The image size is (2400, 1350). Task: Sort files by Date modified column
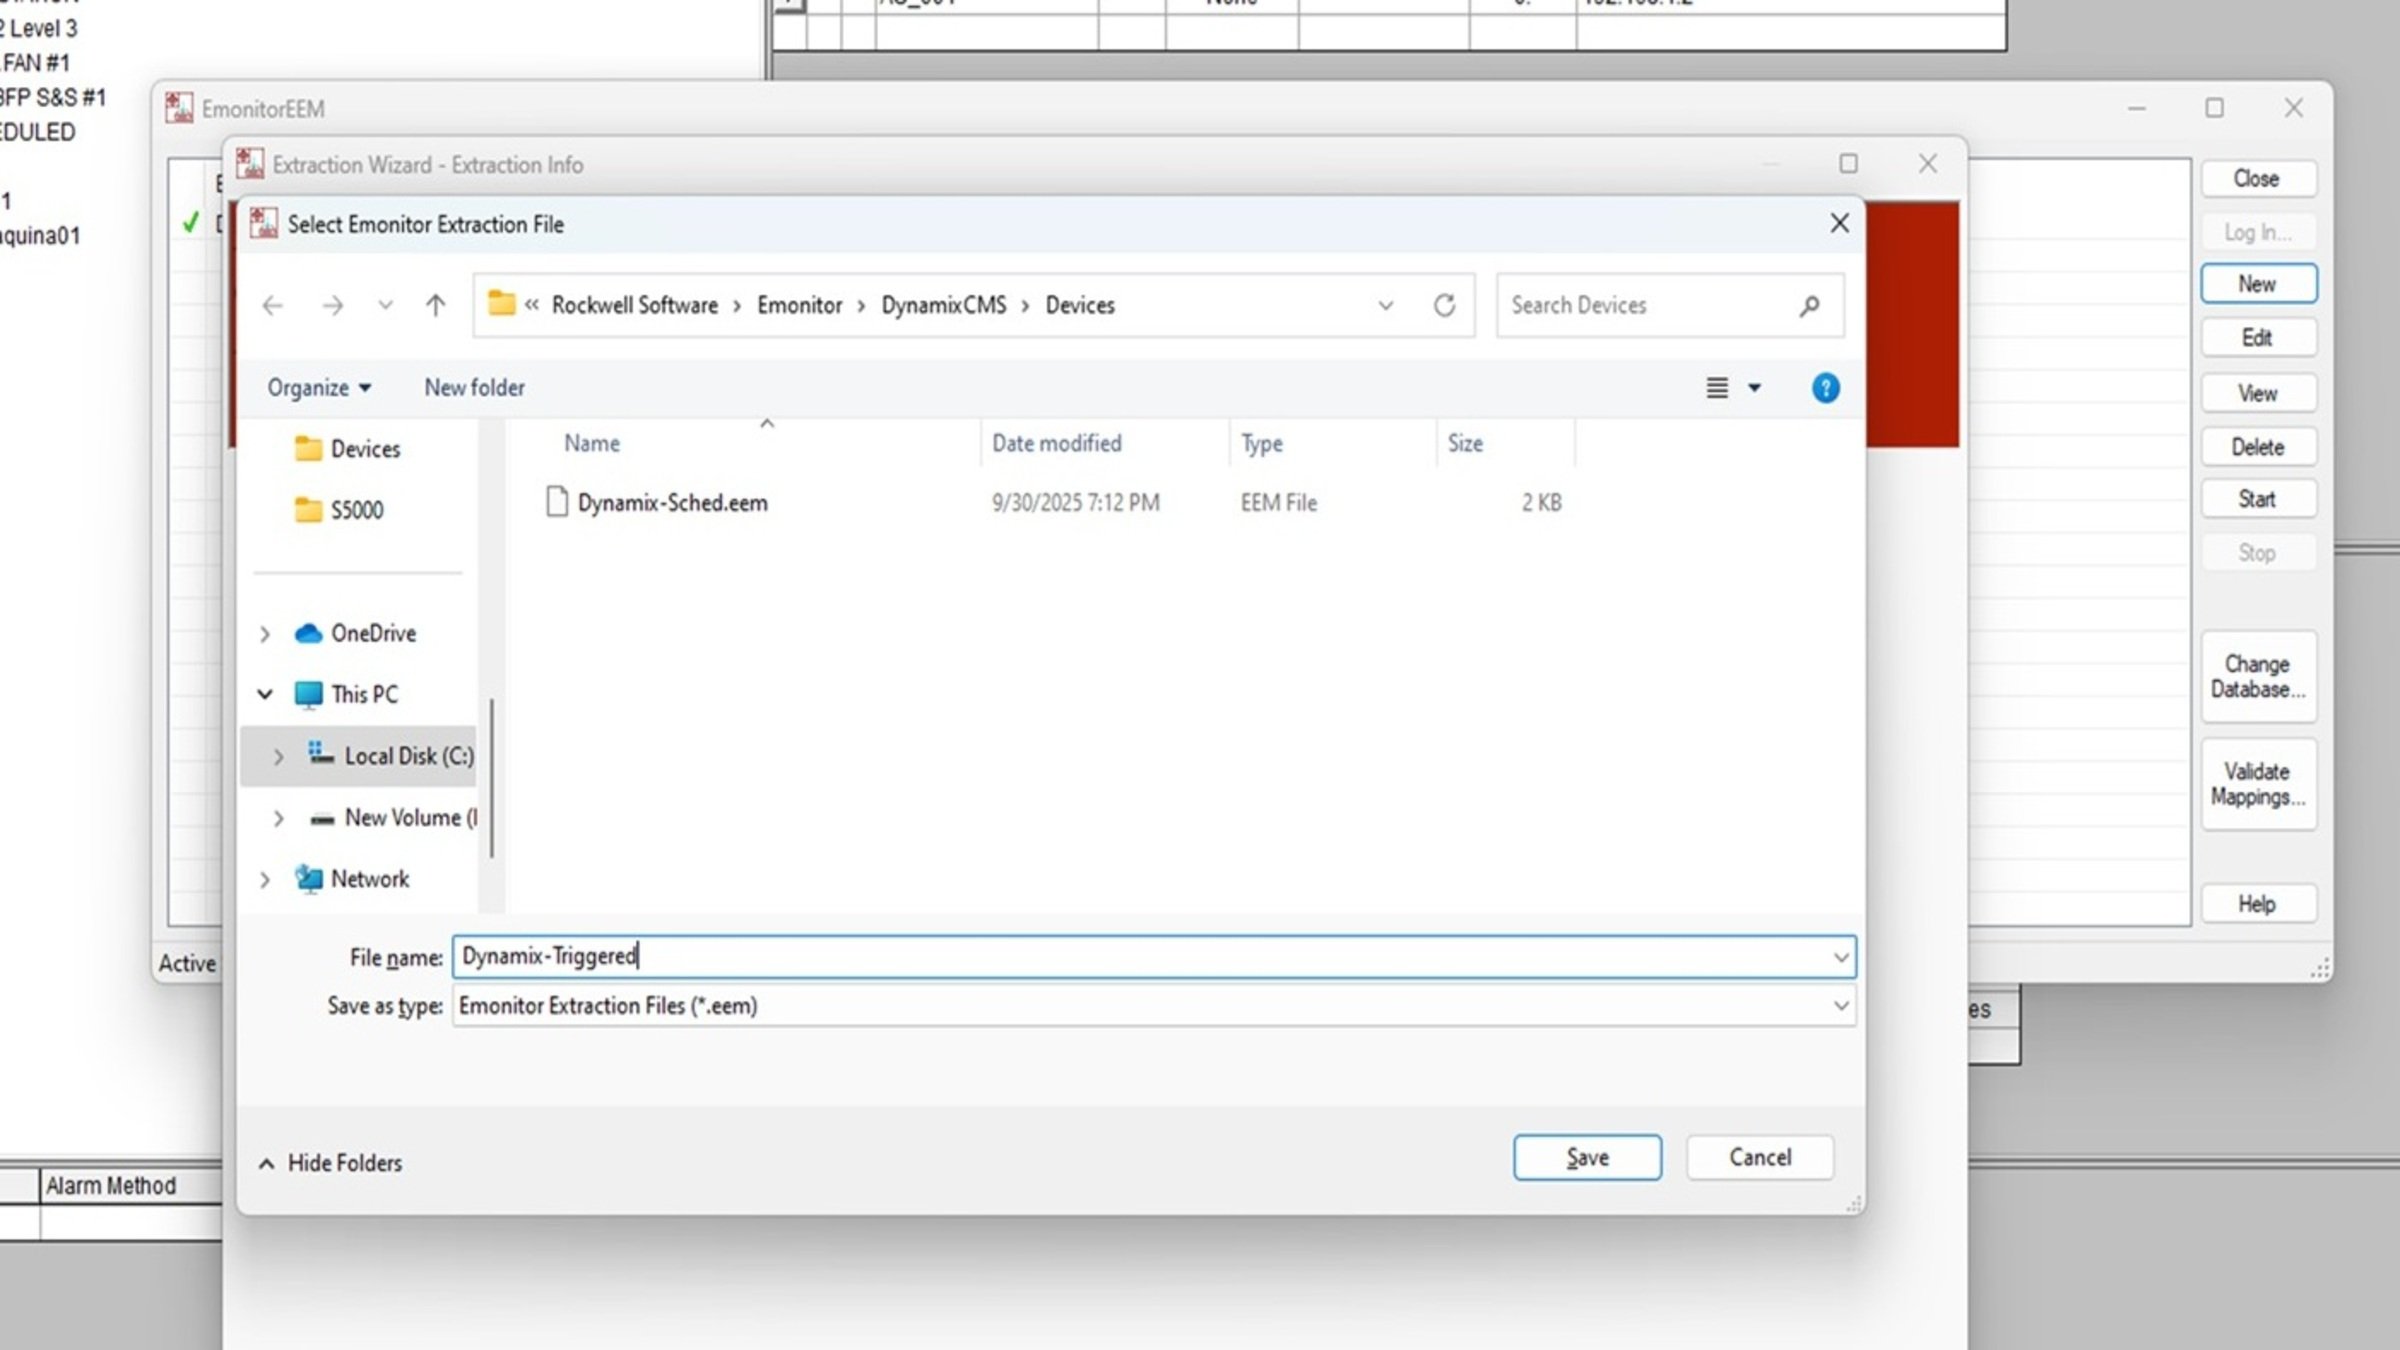(x=1057, y=443)
